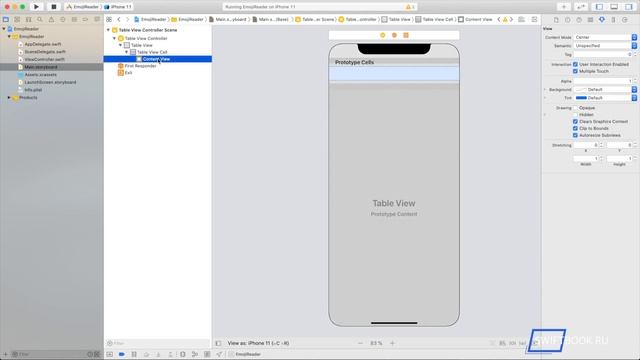This screenshot has width=640, height=360.
Task: Open the Test navigator tab
Action: [62, 19]
